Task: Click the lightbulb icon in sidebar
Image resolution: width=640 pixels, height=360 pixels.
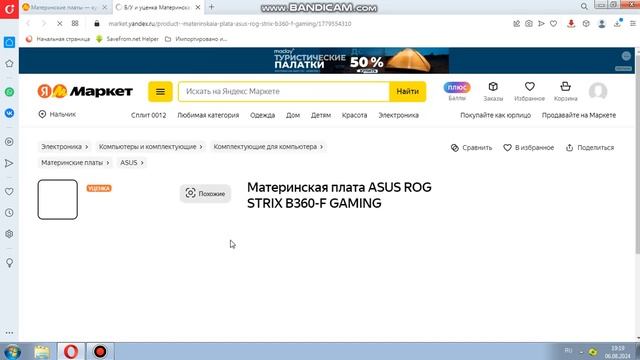Action: (9, 263)
